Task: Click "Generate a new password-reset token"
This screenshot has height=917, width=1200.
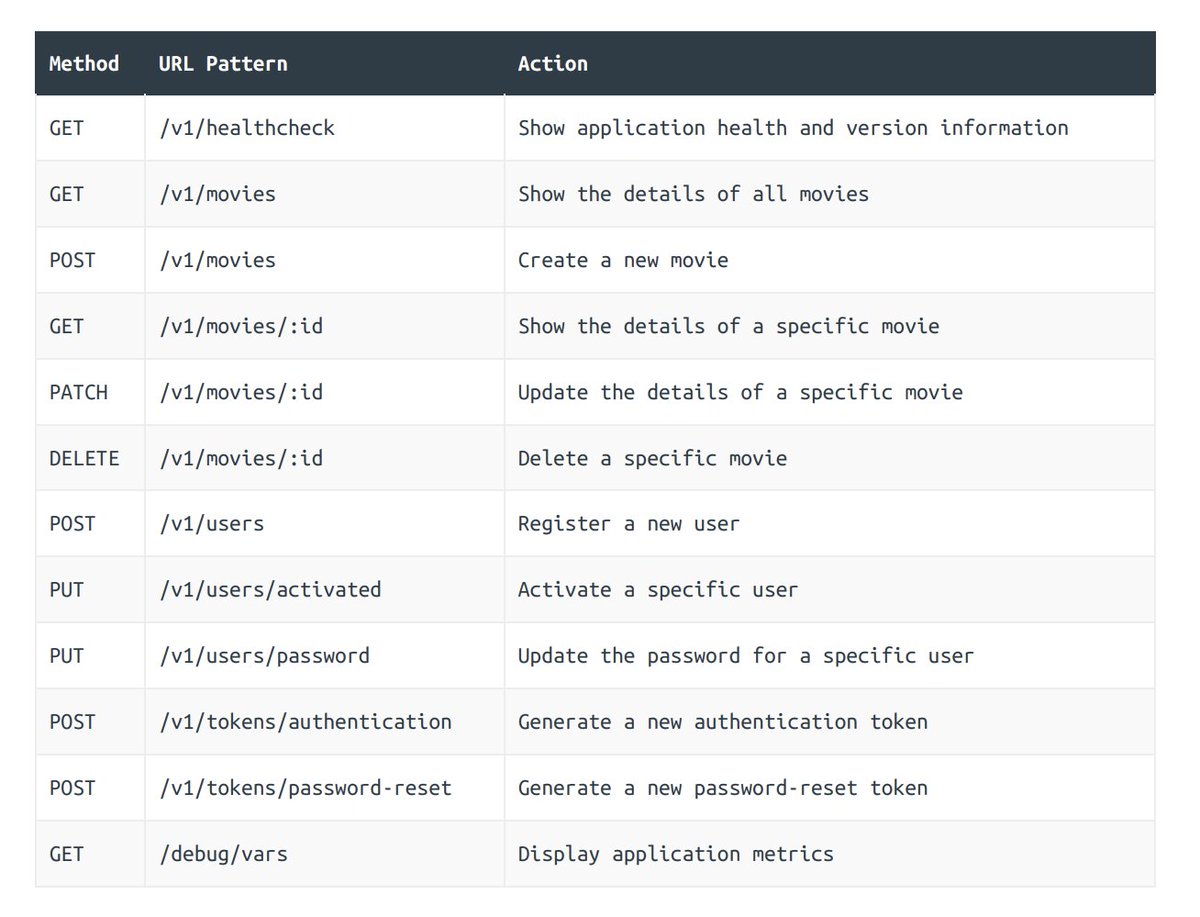Action: [x=723, y=788]
